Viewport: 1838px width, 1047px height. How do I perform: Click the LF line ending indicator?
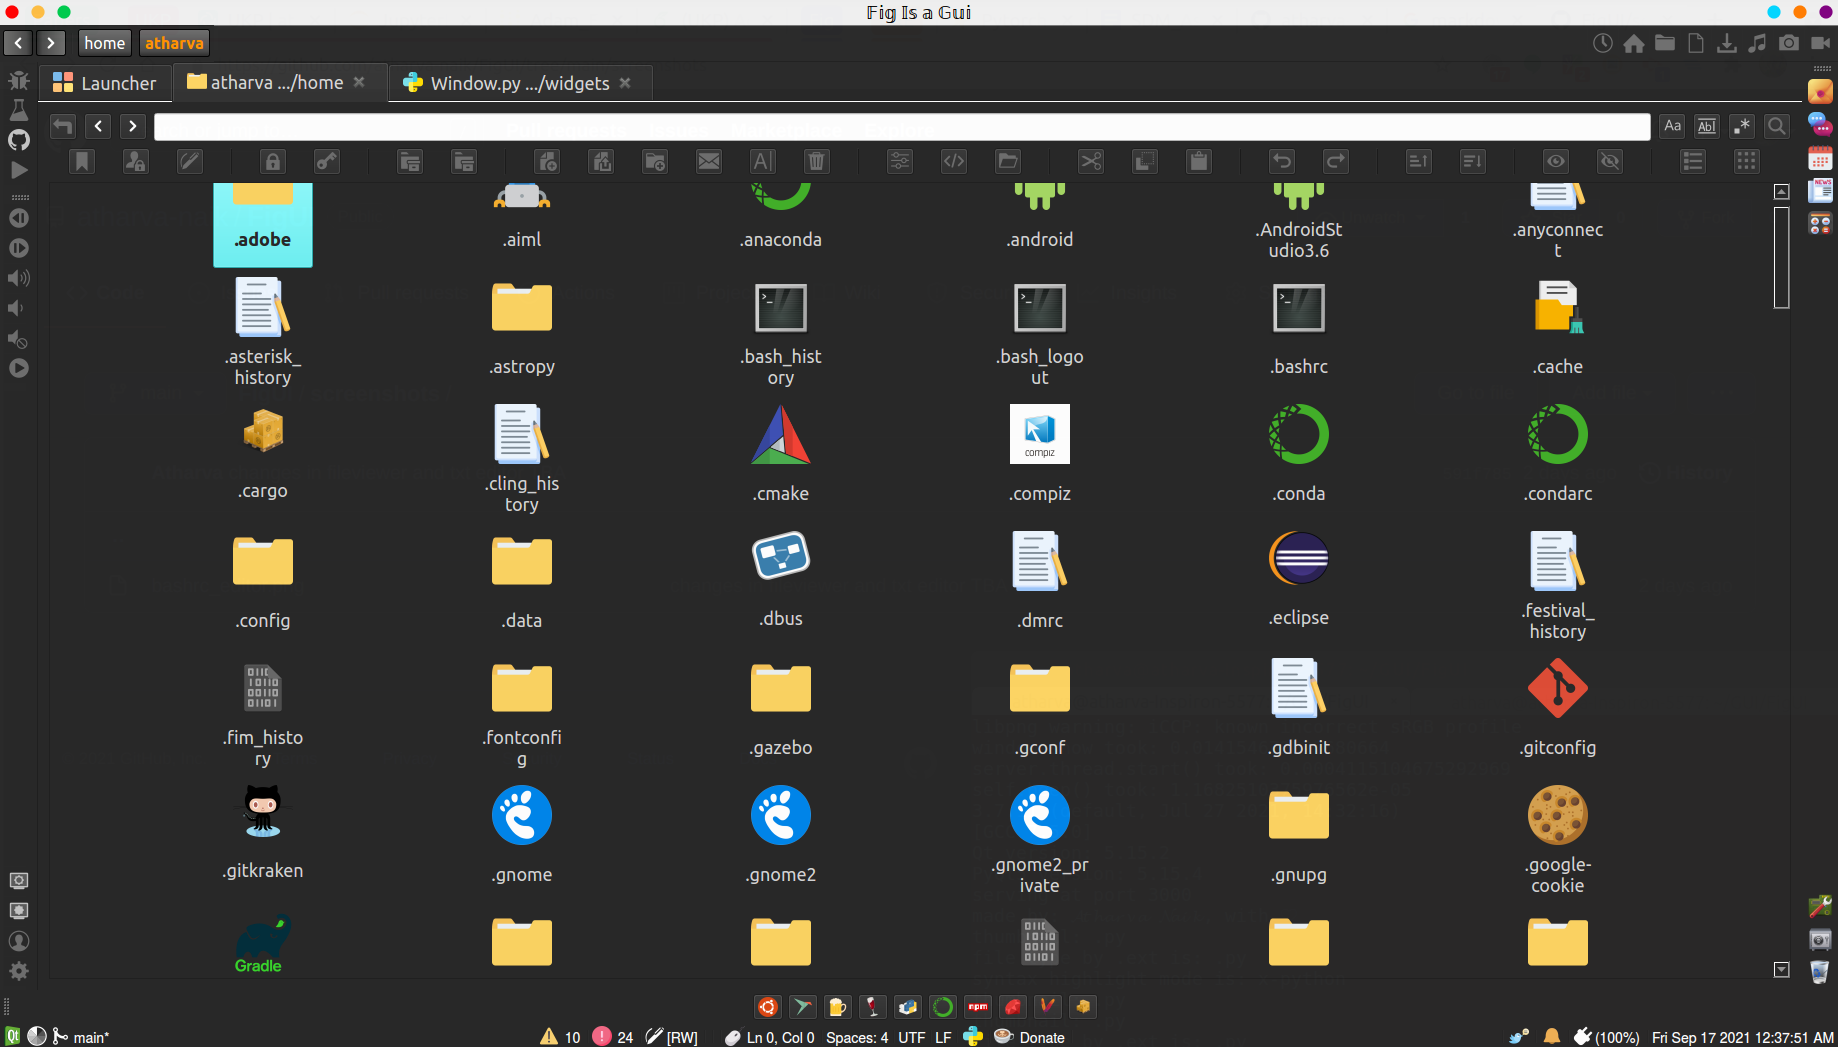click(x=943, y=1037)
